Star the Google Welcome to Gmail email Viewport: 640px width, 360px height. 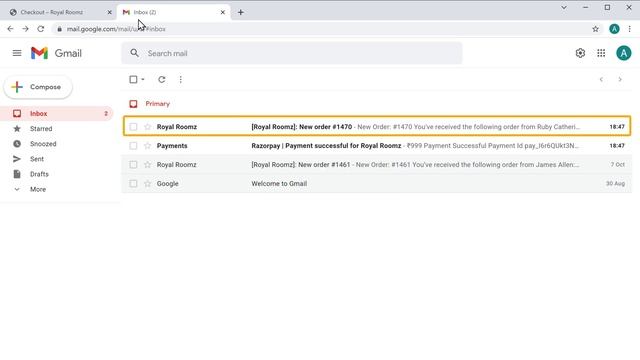click(147, 184)
